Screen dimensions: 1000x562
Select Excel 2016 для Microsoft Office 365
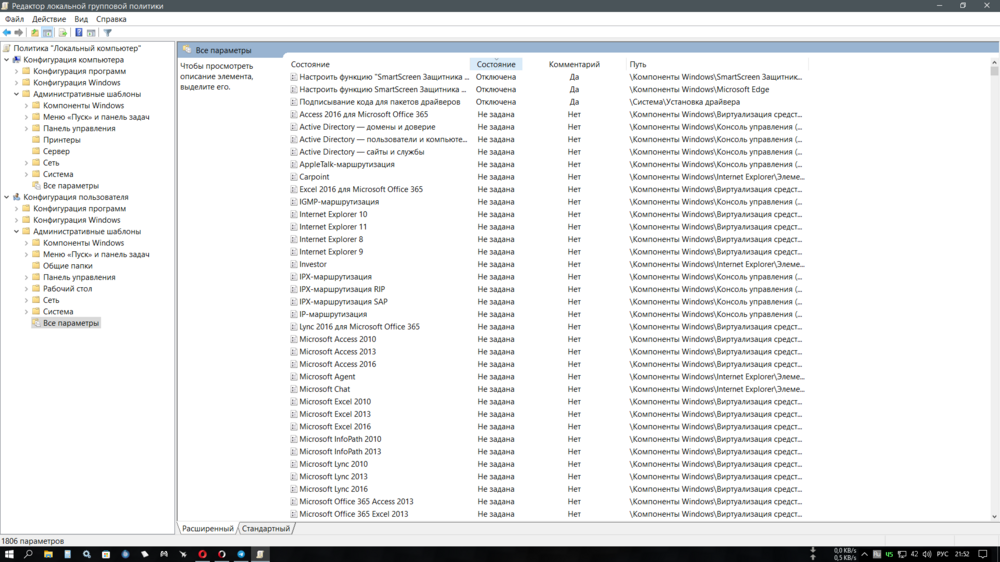[x=547, y=189]
